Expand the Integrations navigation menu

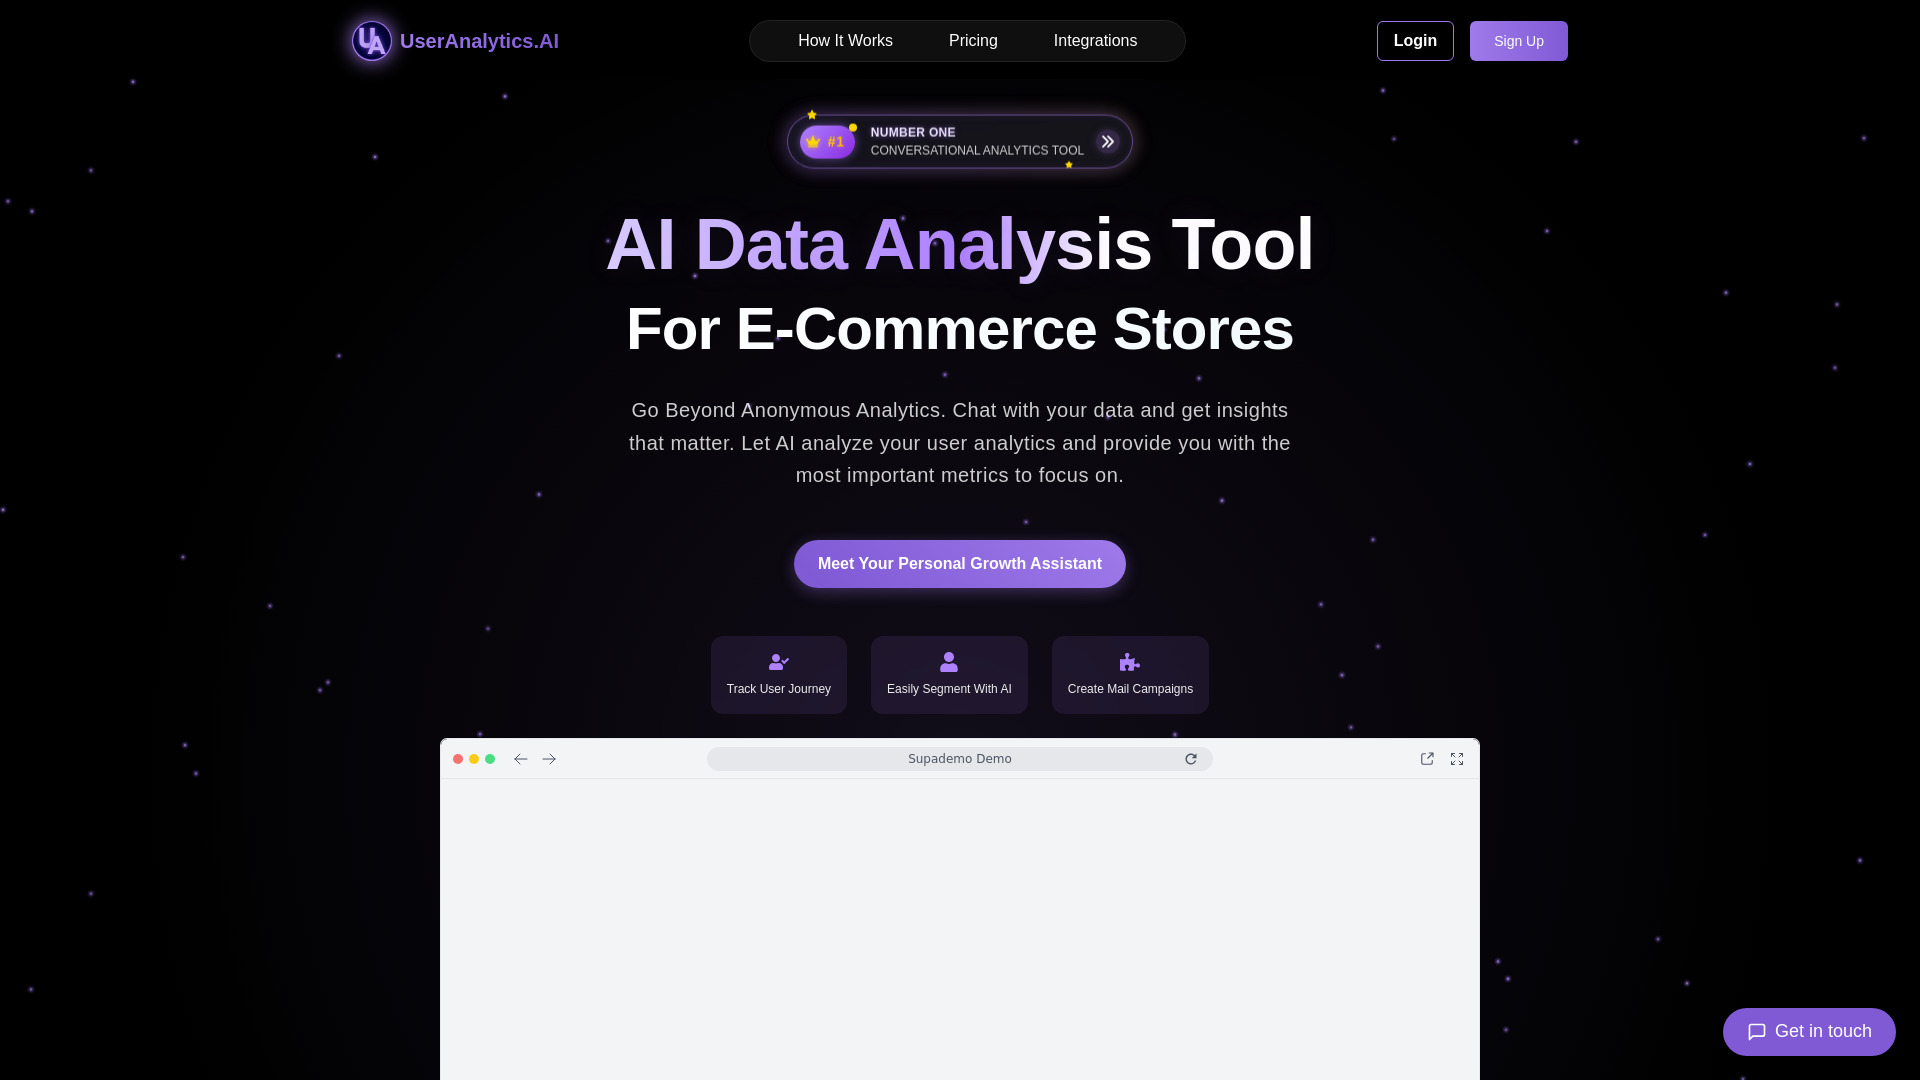pyautogui.click(x=1096, y=41)
